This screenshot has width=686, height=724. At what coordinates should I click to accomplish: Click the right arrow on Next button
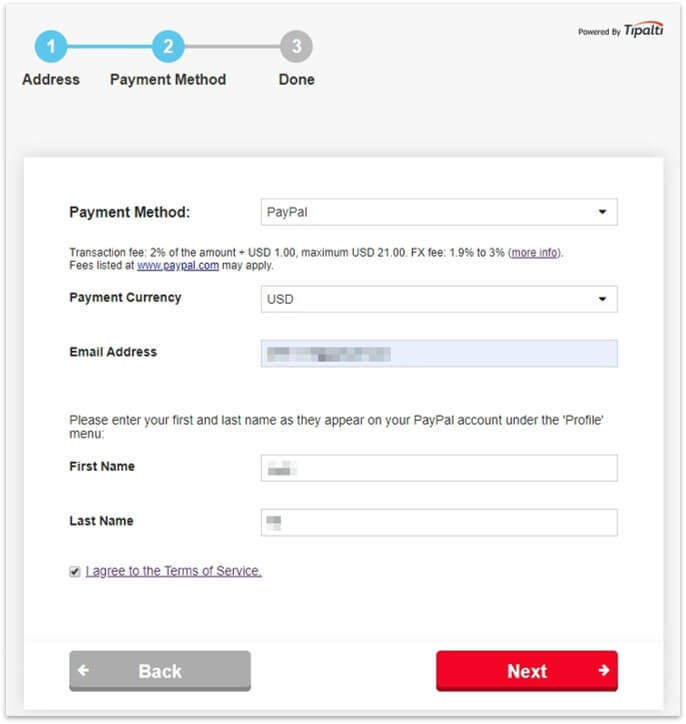pyautogui.click(x=603, y=671)
